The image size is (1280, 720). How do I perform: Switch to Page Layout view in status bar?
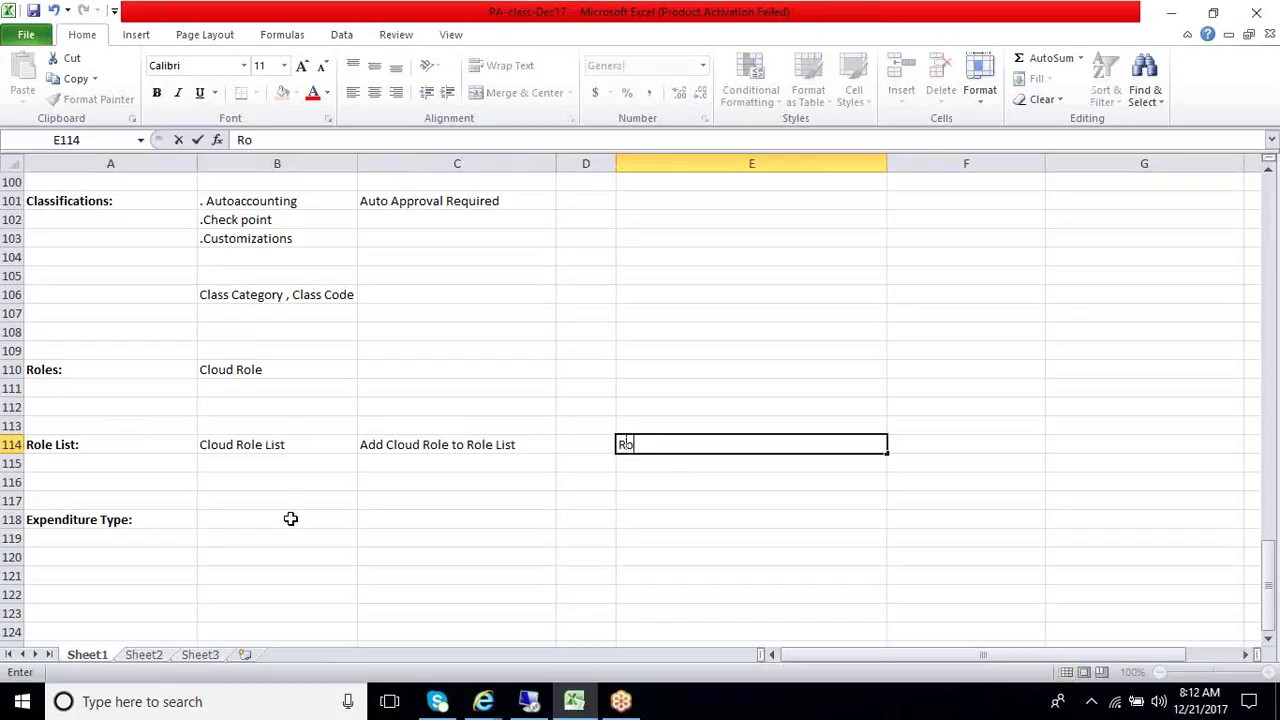tap(1084, 672)
